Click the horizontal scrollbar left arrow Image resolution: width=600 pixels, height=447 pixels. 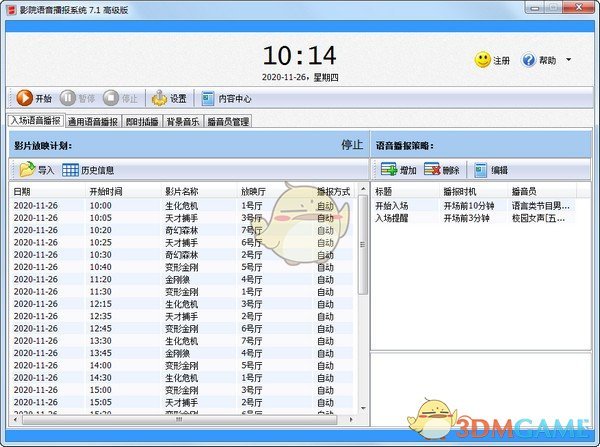[15, 419]
